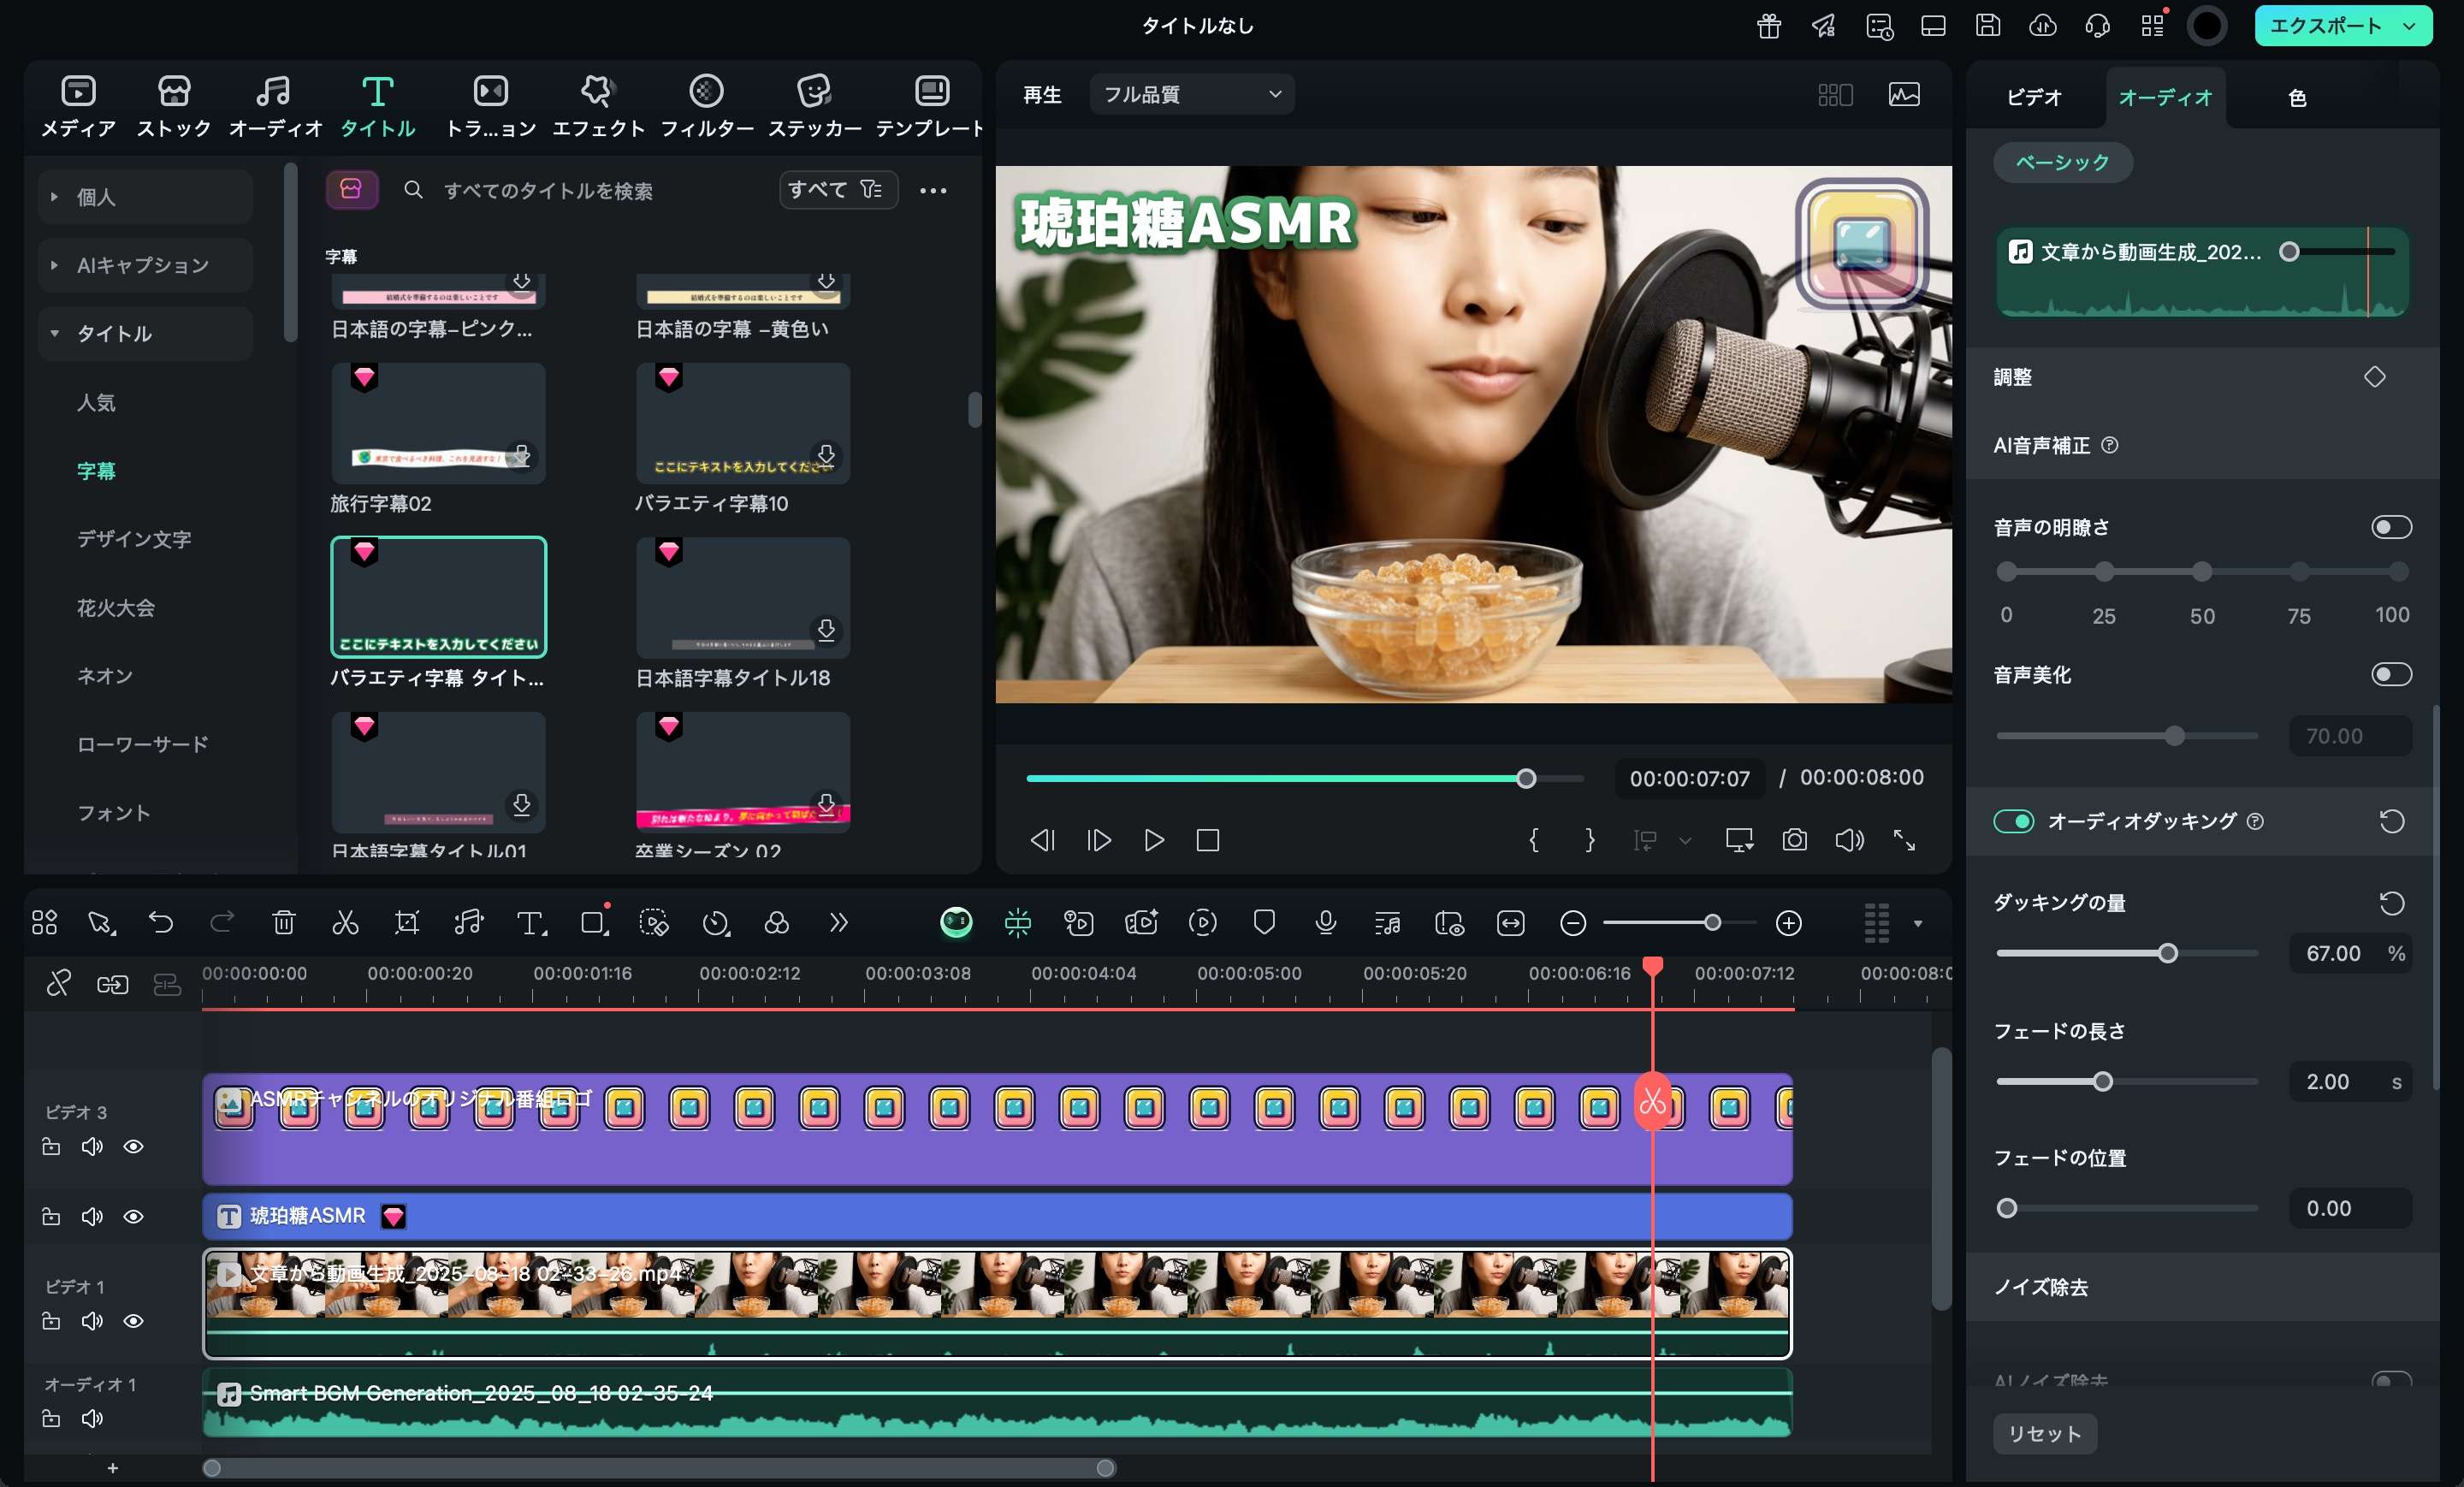Expand the AIキャプション category
This screenshot has width=2464, height=1487.
coord(146,265)
